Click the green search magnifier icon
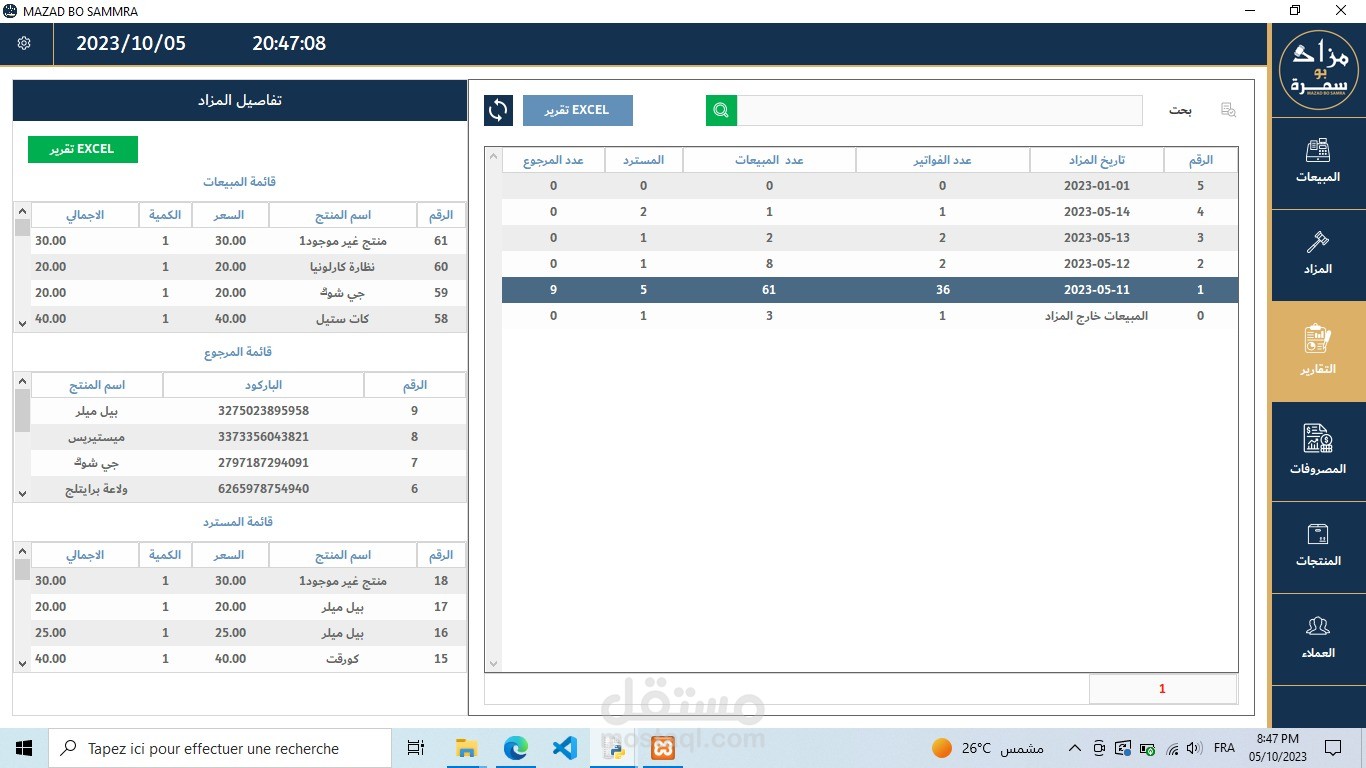 click(721, 111)
